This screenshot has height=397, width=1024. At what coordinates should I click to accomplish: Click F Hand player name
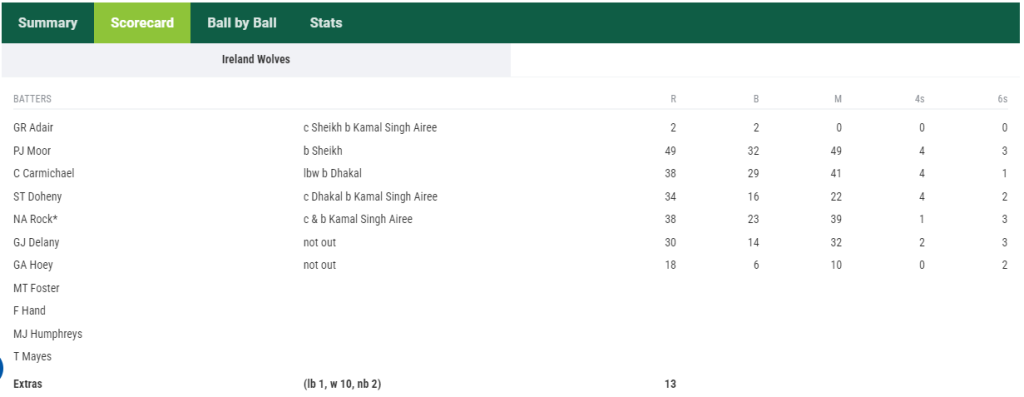point(29,311)
